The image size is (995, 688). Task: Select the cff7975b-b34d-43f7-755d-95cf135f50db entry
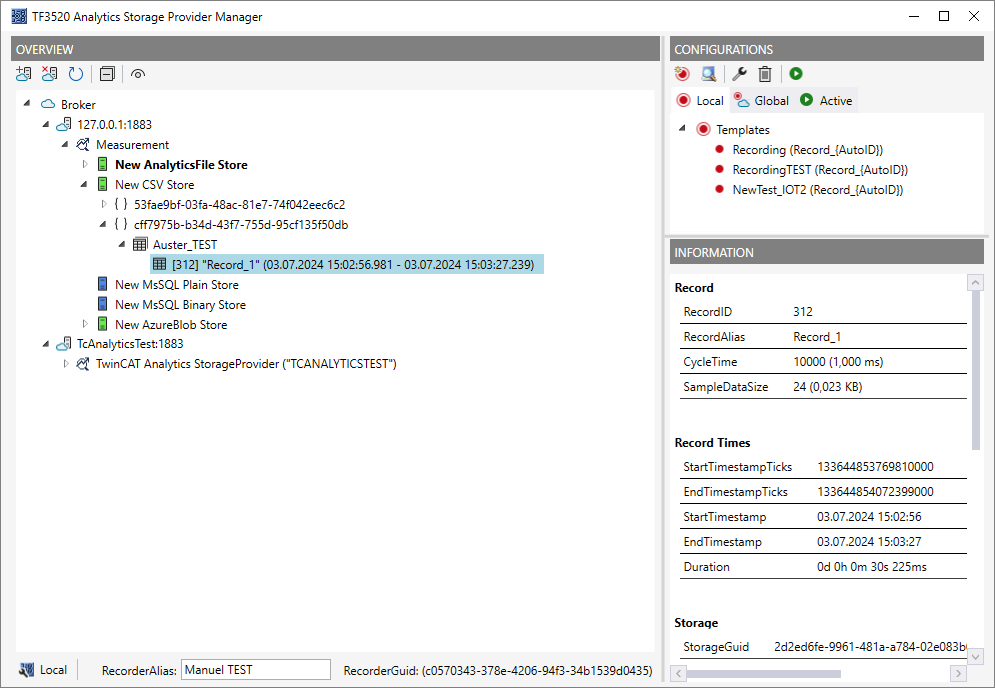coord(241,225)
